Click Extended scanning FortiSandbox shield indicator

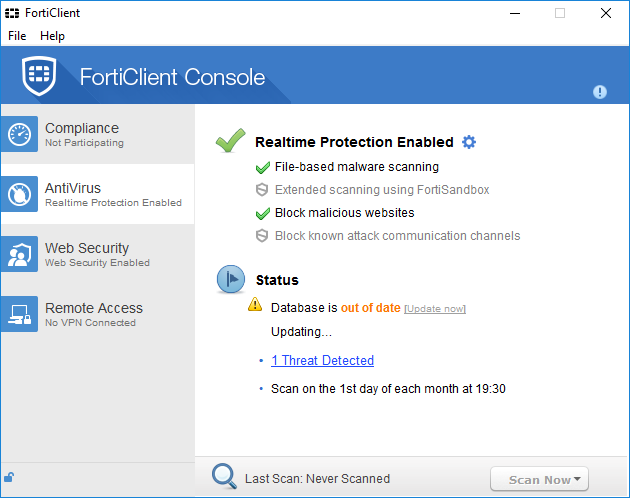coord(262,190)
